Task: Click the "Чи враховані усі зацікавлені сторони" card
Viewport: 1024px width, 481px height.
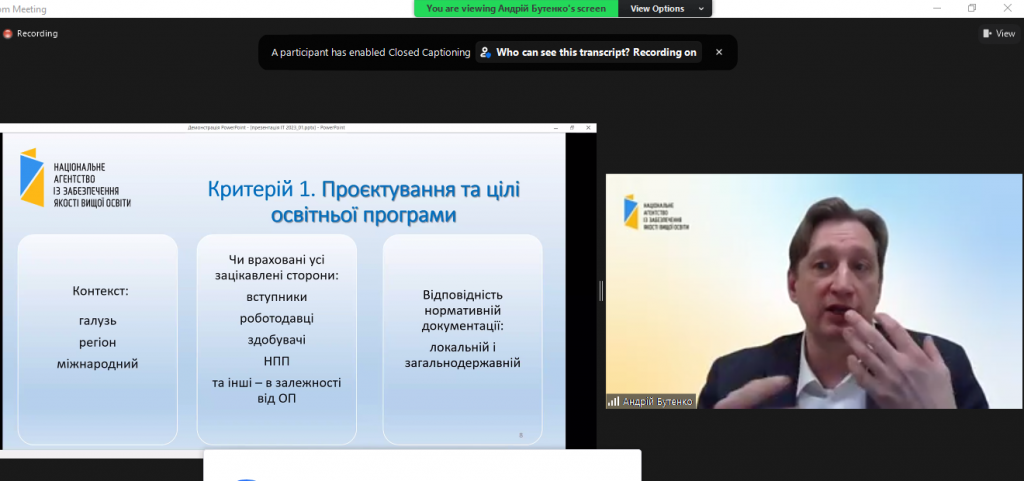Action: point(275,338)
